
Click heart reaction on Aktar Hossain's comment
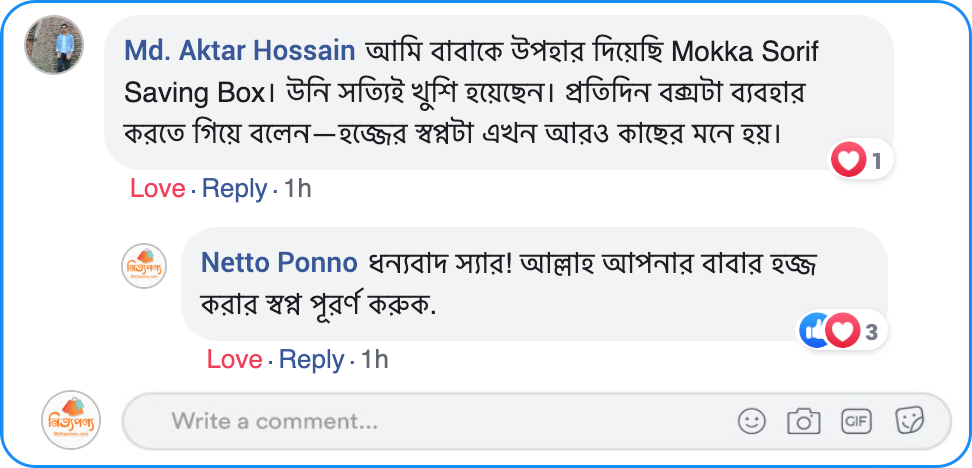coord(849,159)
